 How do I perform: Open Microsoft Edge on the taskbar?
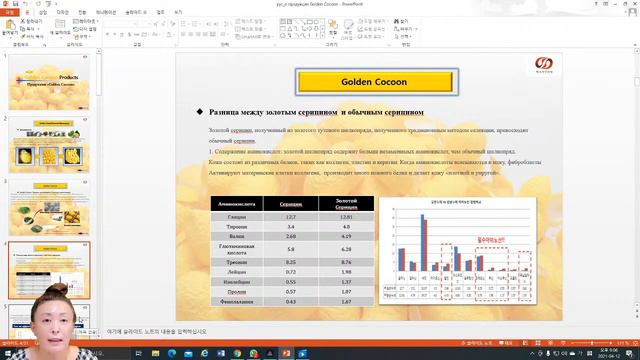(x=171, y=353)
